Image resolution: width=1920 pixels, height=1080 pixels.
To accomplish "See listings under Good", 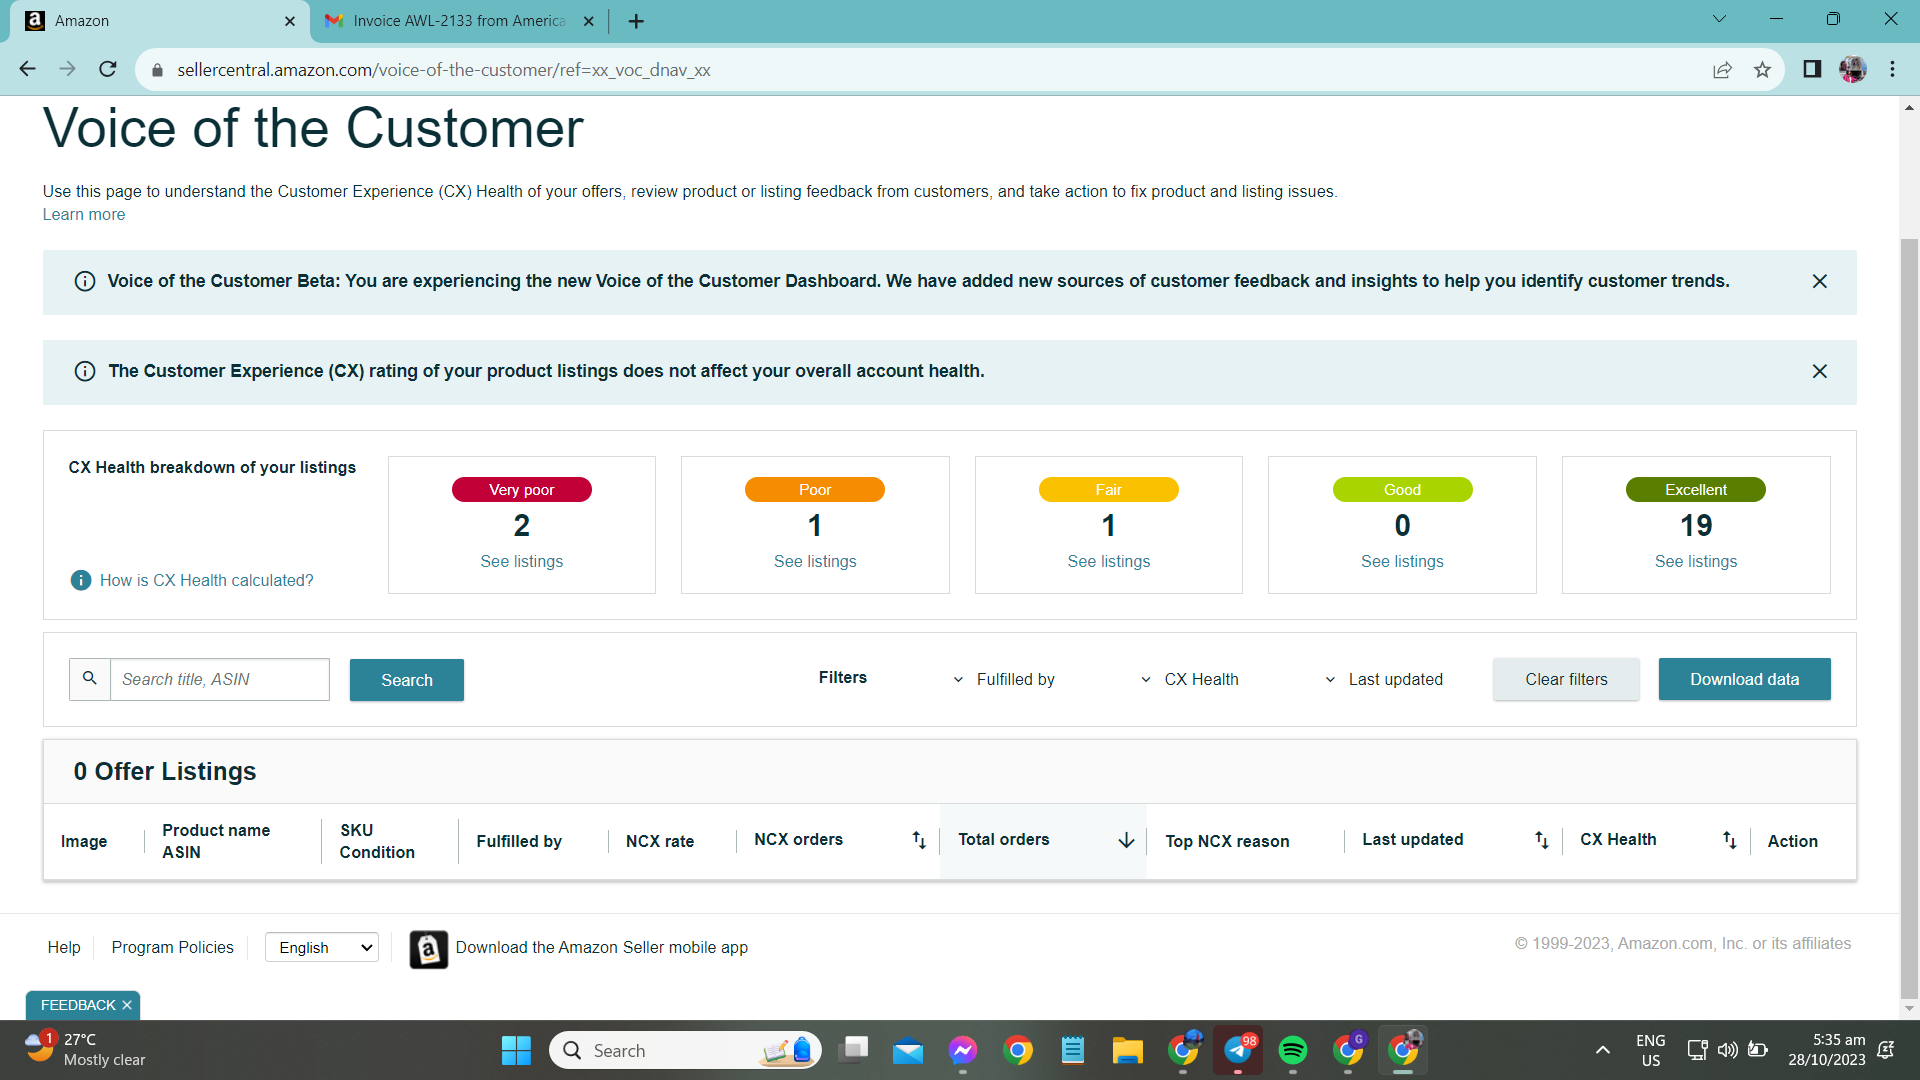I will [1402, 562].
